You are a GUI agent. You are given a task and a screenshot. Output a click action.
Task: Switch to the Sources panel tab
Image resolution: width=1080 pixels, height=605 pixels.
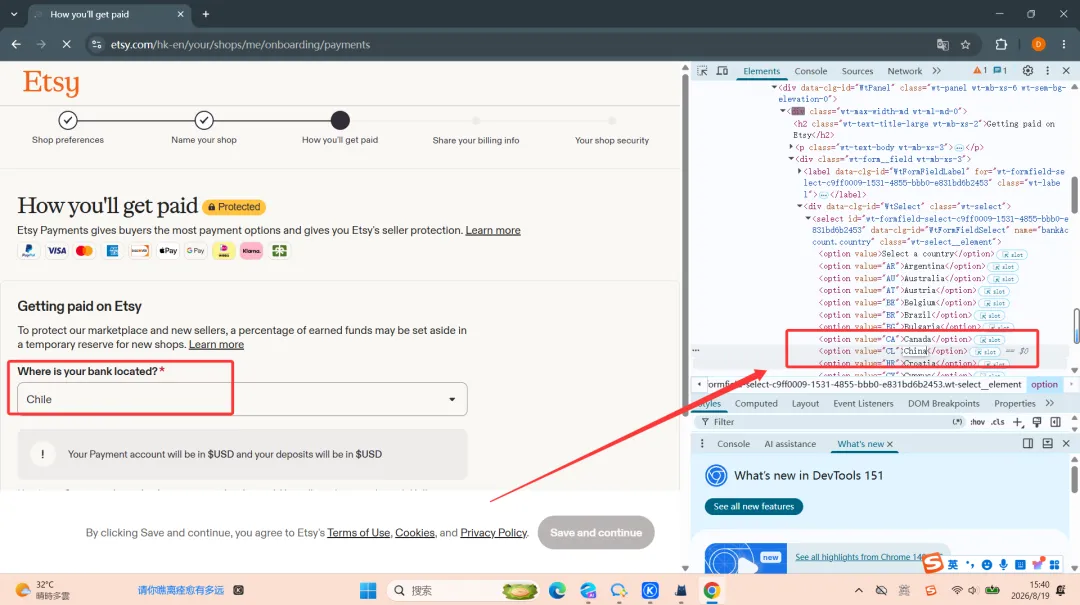[x=857, y=71]
